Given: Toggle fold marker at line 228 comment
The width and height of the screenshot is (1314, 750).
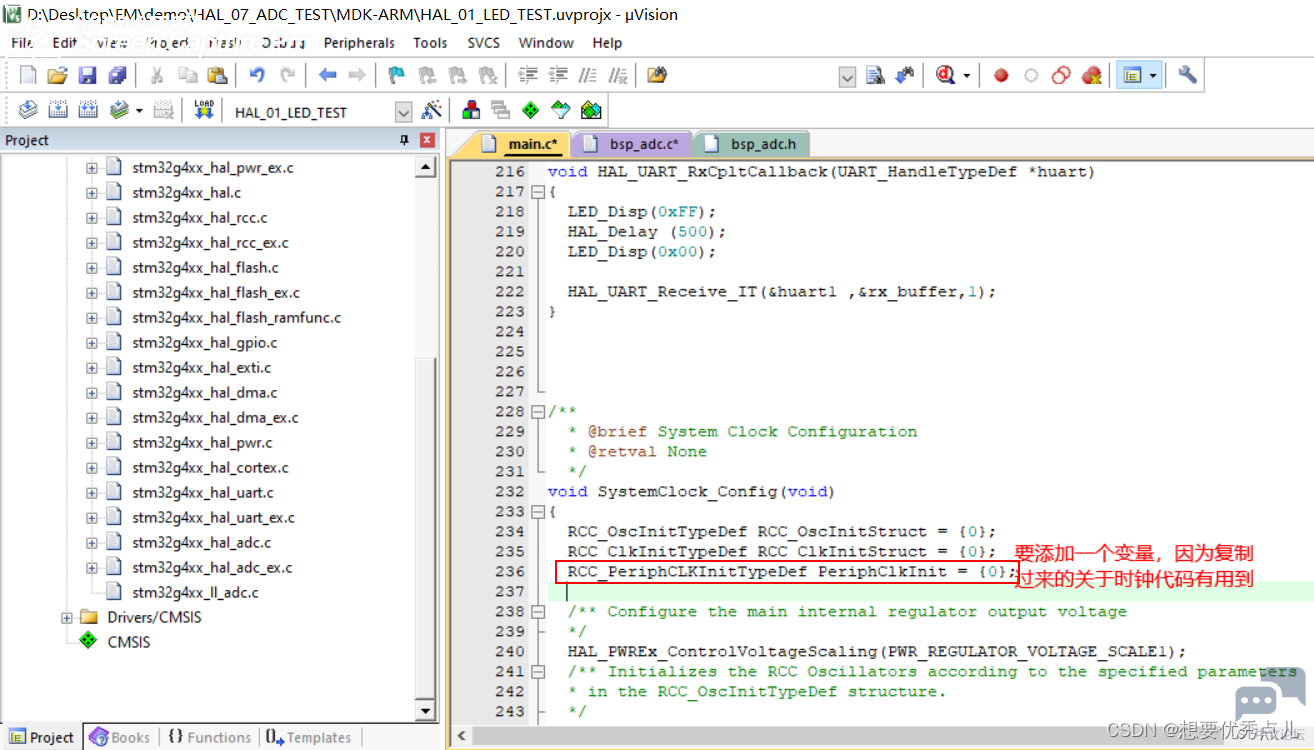Looking at the screenshot, I should click(x=538, y=412).
